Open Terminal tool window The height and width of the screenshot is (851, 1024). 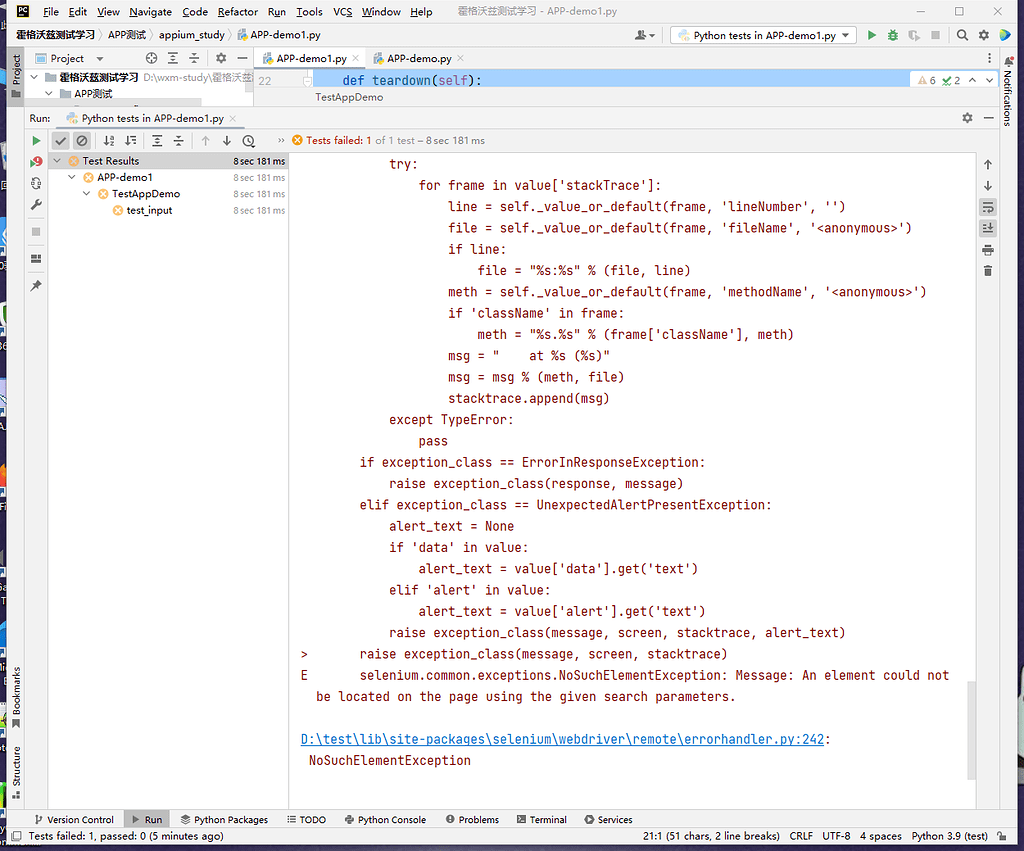[541, 819]
